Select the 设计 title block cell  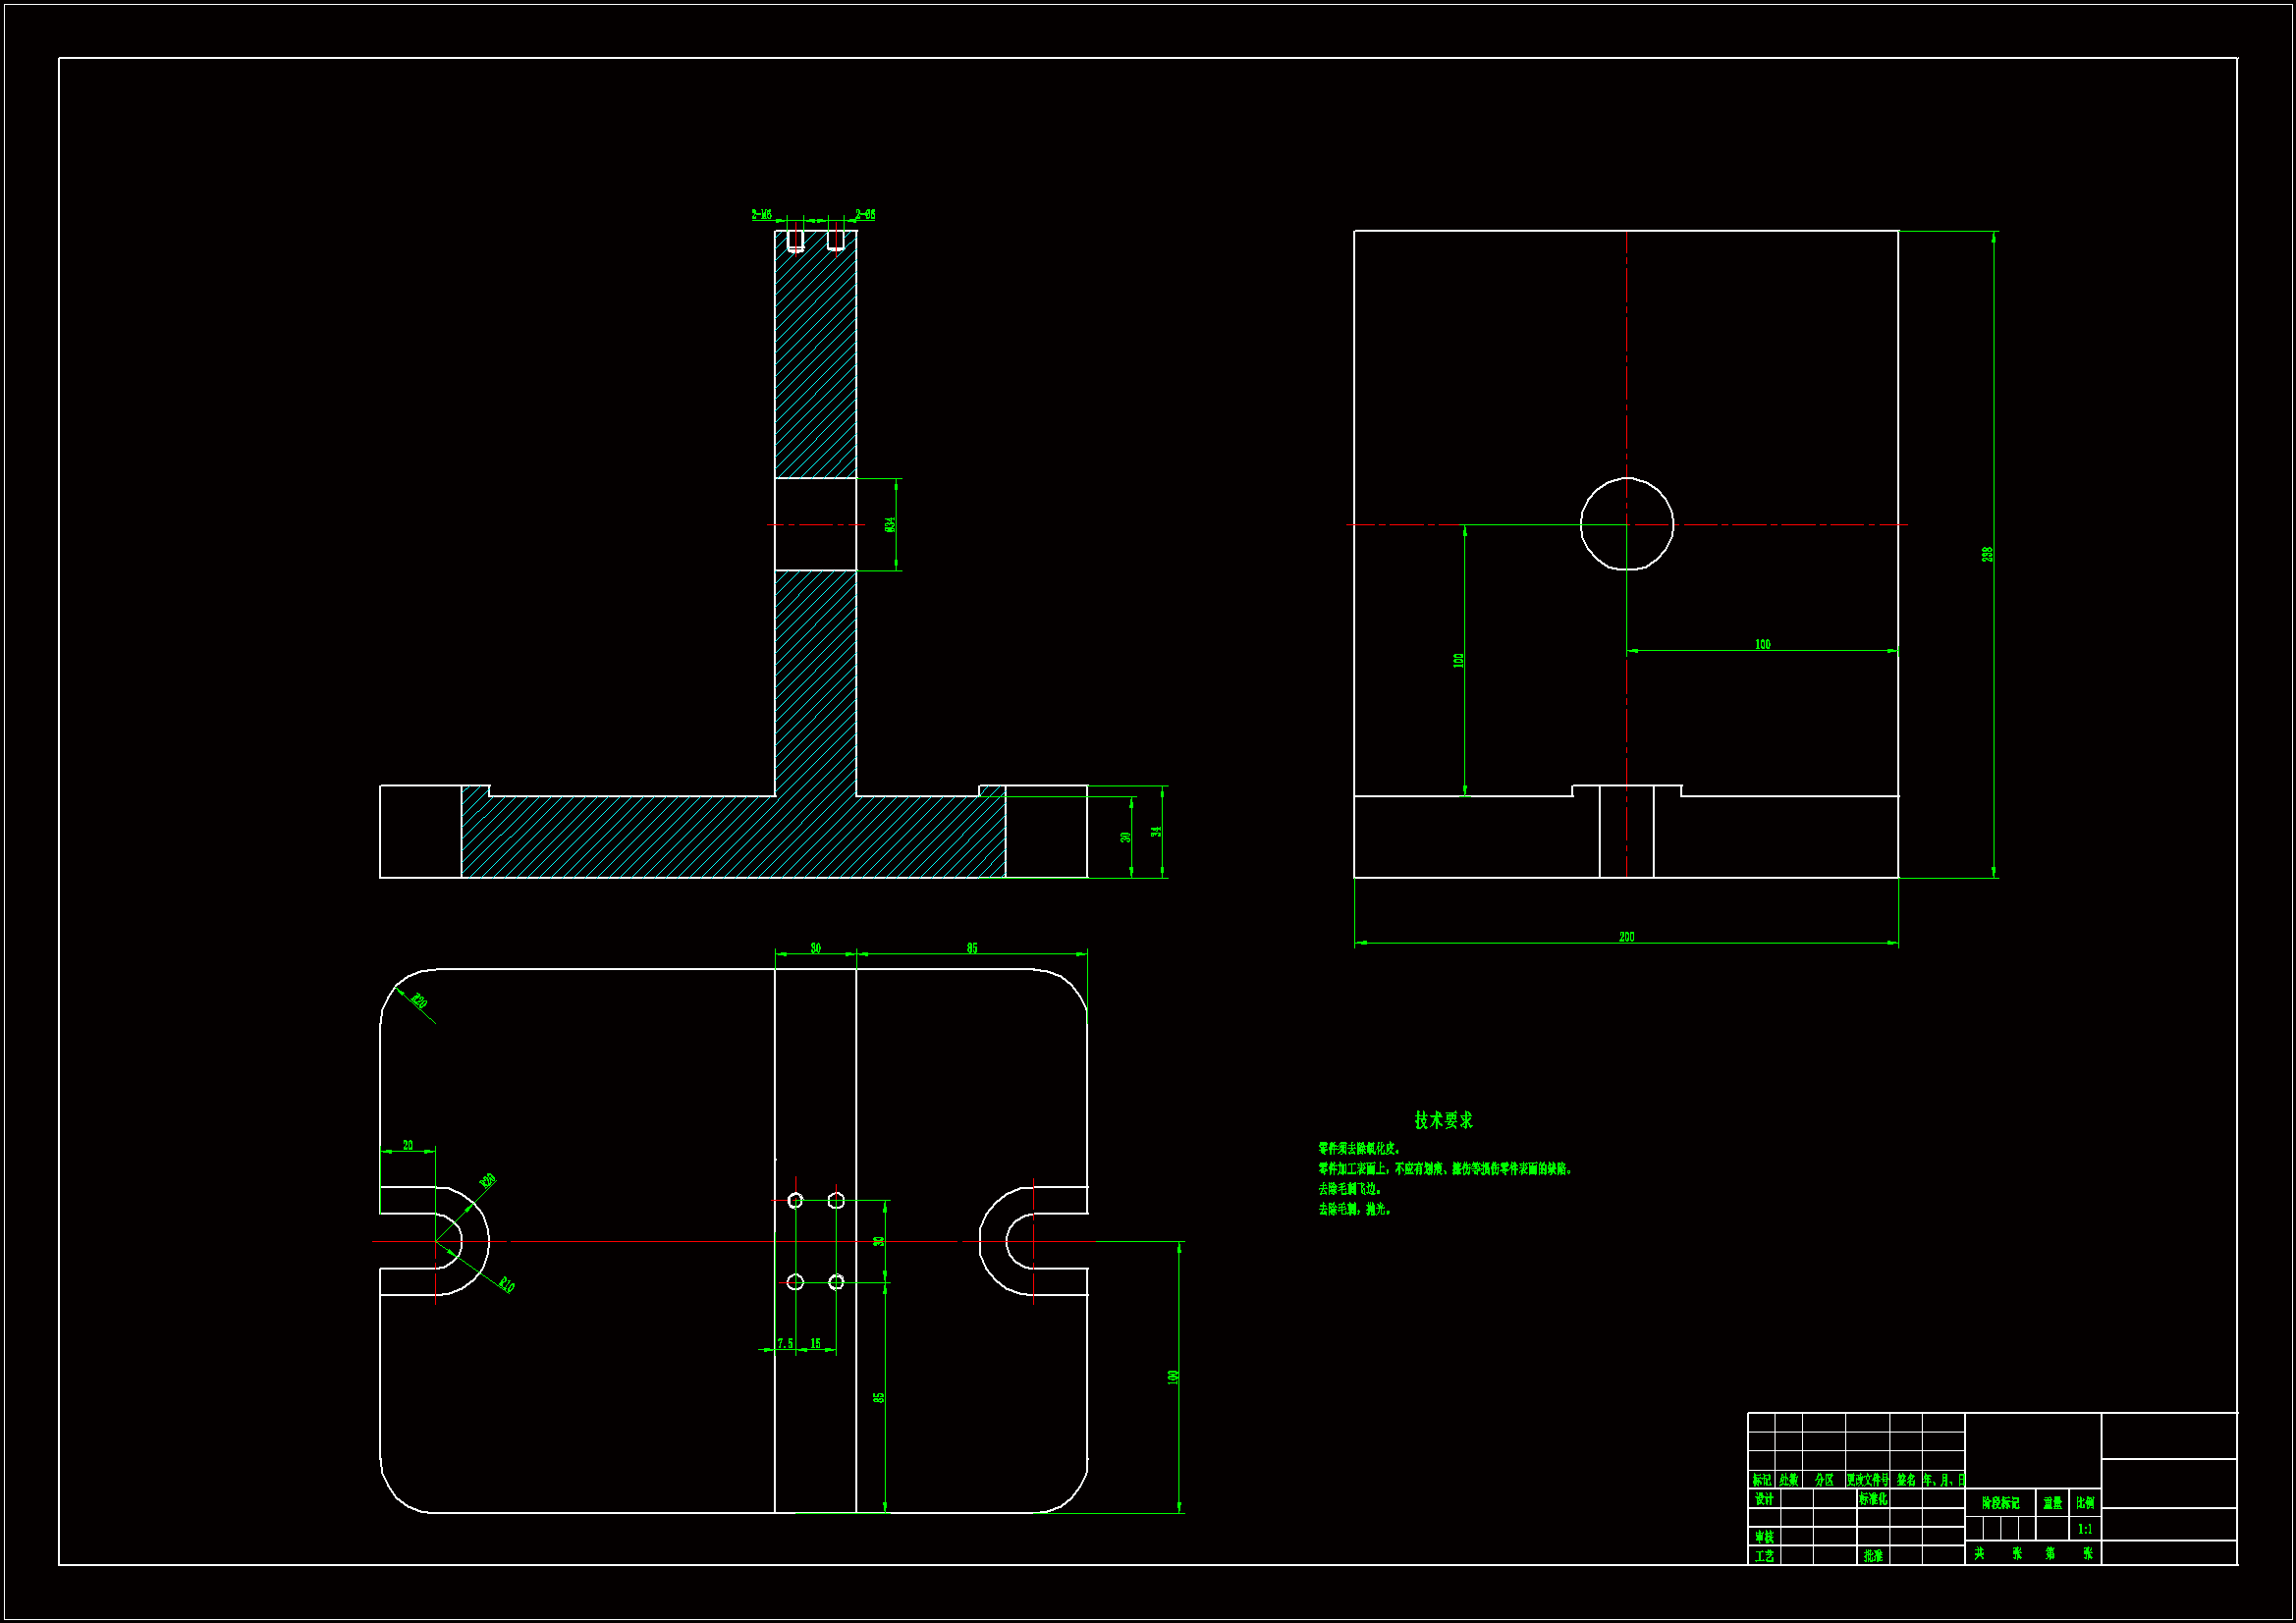[x=1763, y=1499]
